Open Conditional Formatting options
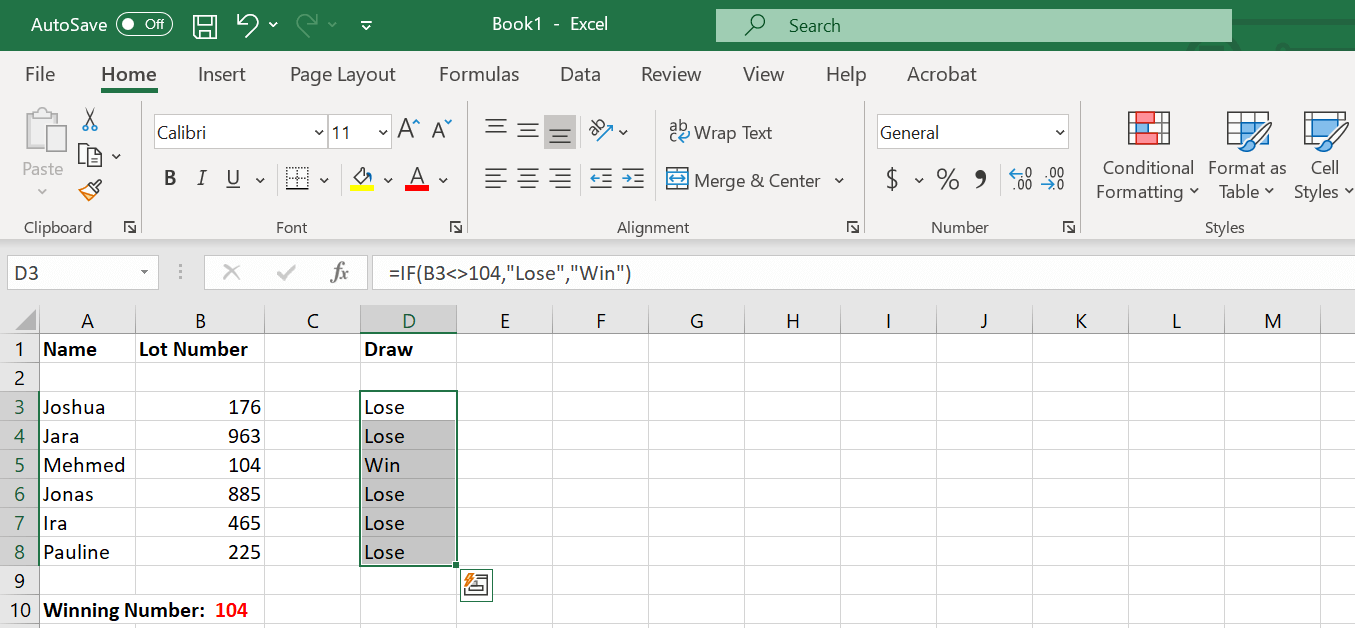 click(1146, 157)
